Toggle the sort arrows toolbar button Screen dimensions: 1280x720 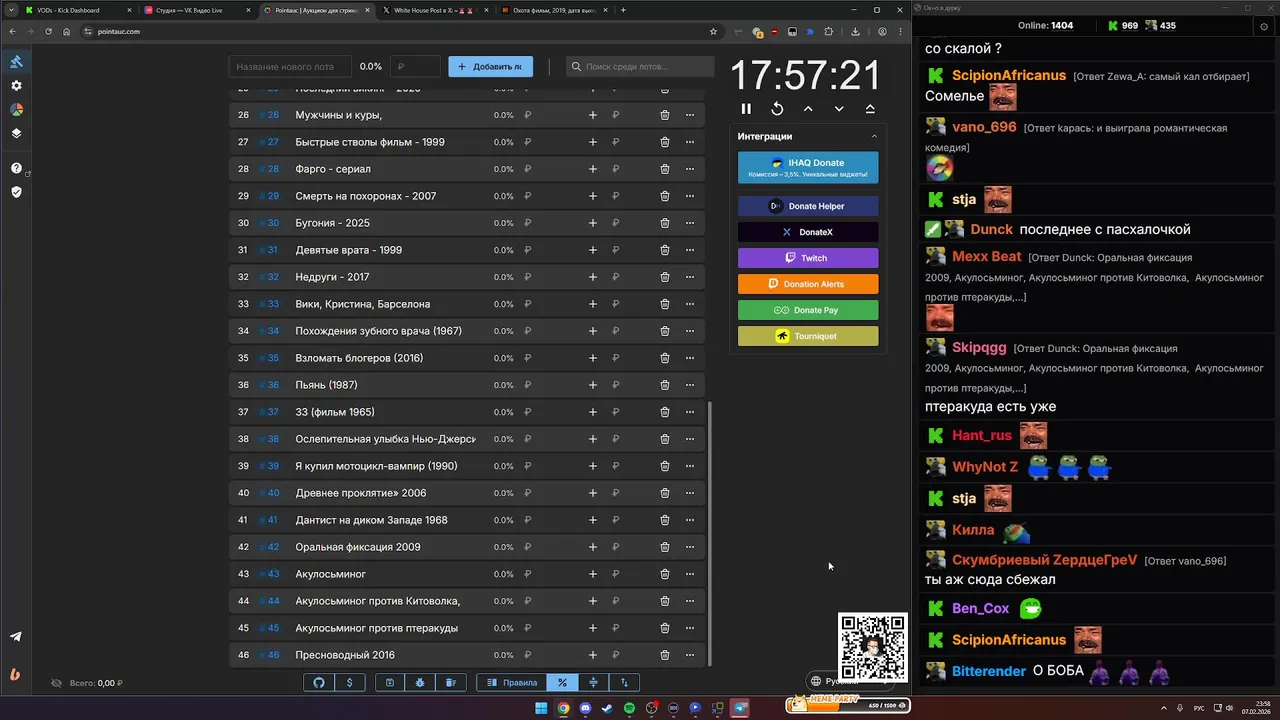point(625,683)
